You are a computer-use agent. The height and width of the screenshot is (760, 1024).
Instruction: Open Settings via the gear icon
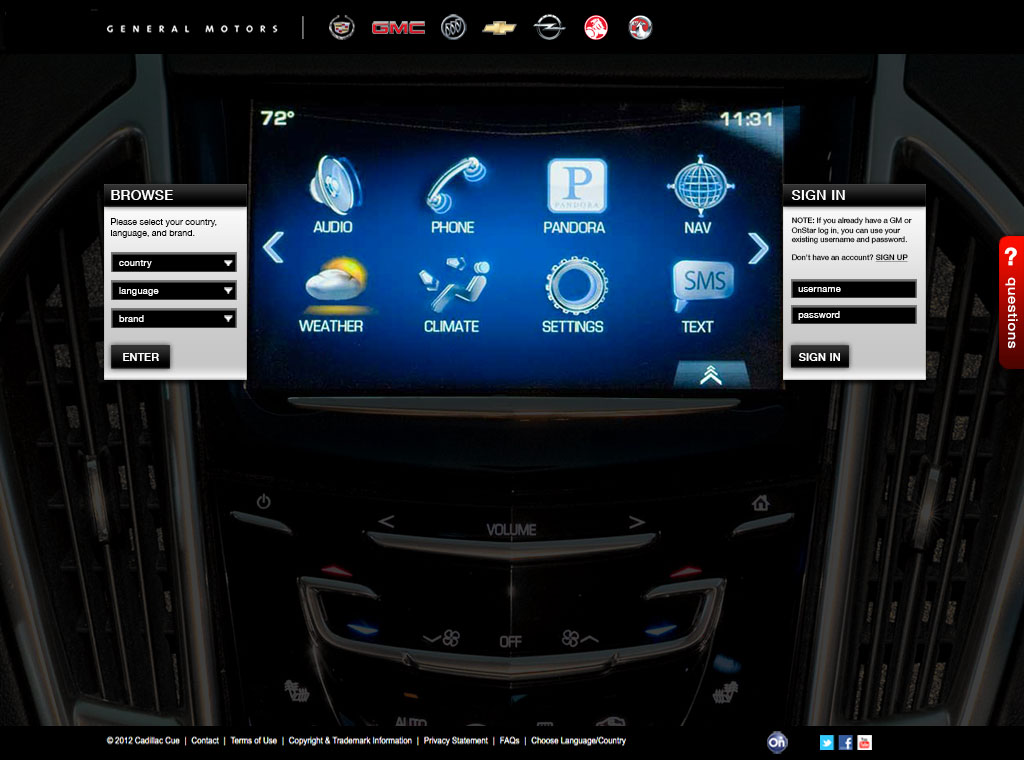[575, 288]
